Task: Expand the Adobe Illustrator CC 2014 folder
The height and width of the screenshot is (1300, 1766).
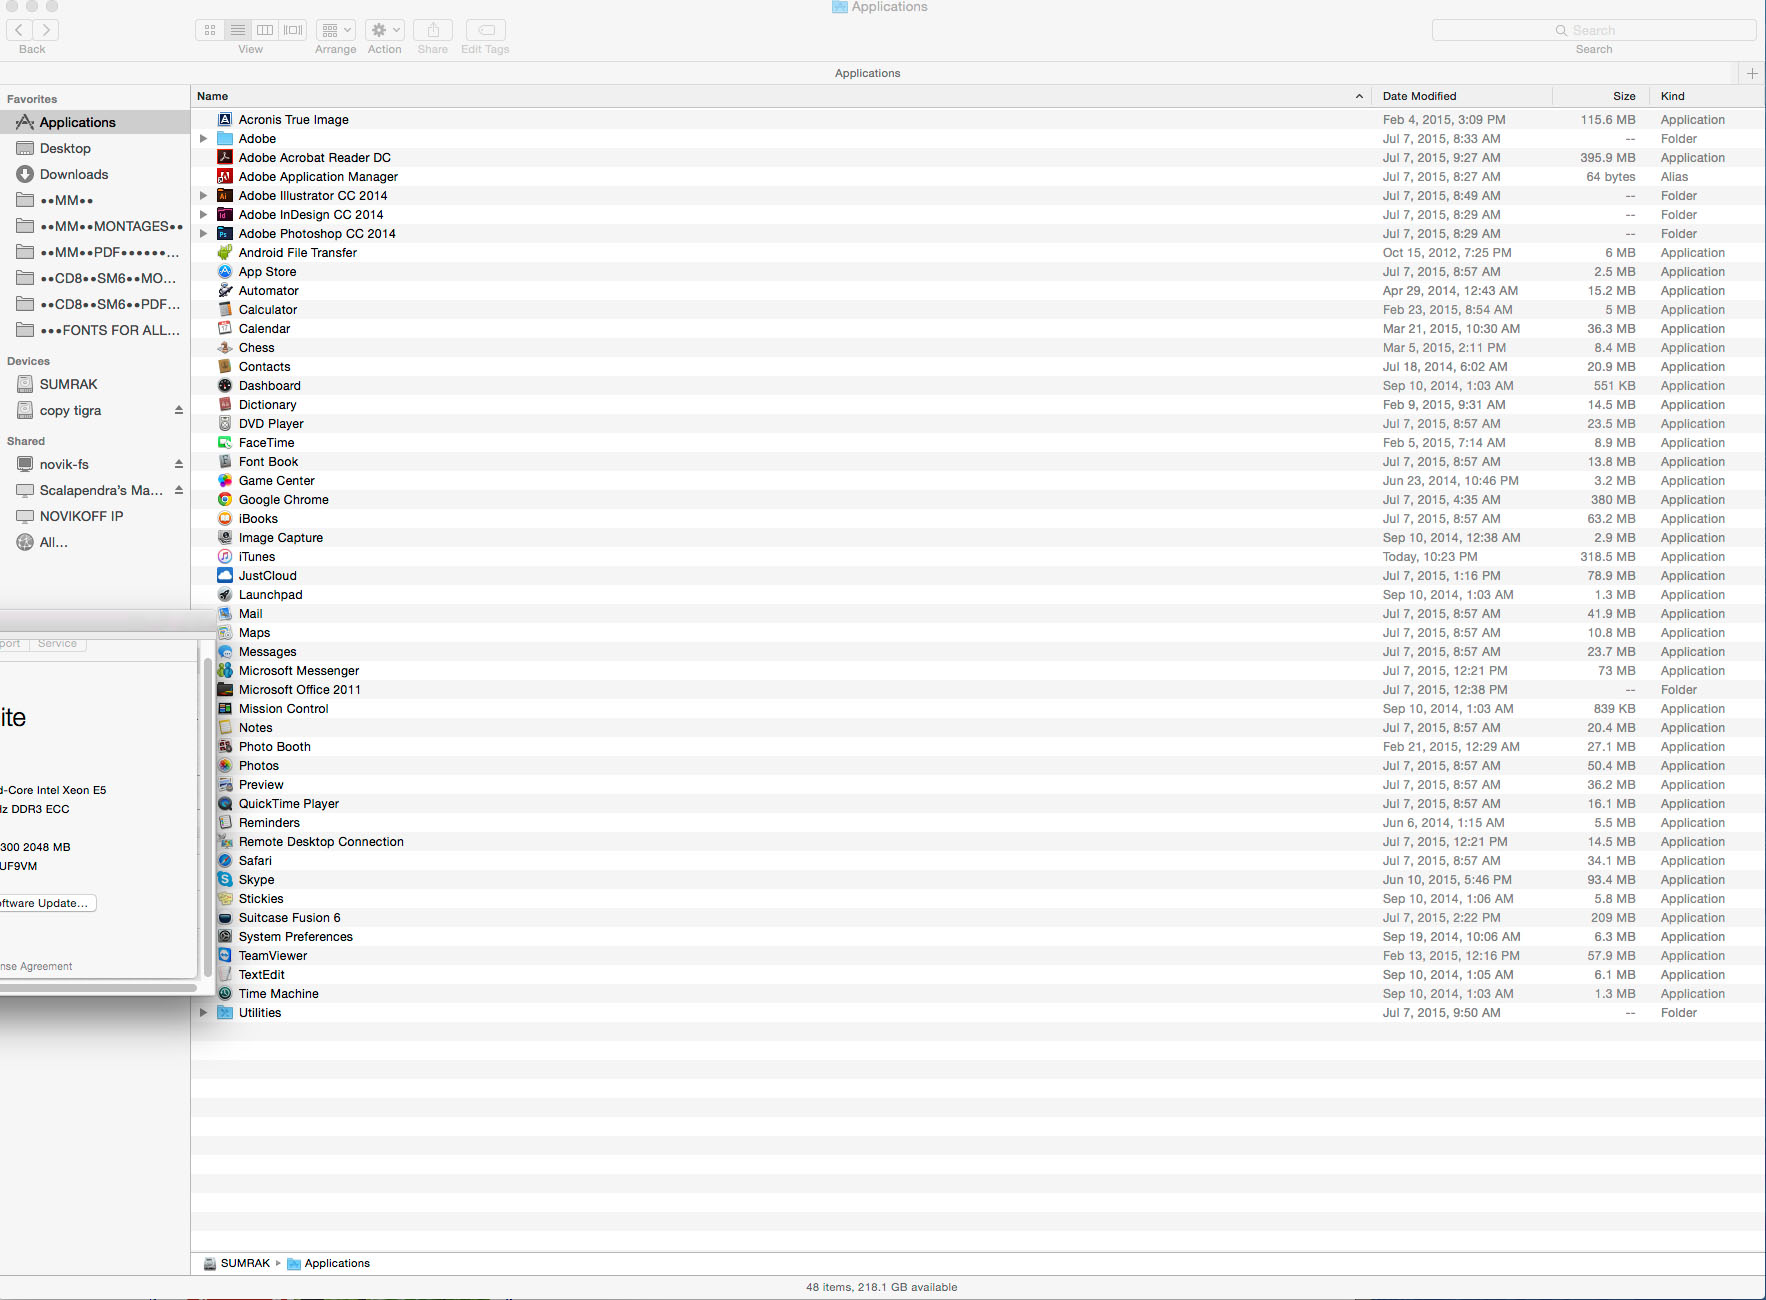Action: point(204,195)
